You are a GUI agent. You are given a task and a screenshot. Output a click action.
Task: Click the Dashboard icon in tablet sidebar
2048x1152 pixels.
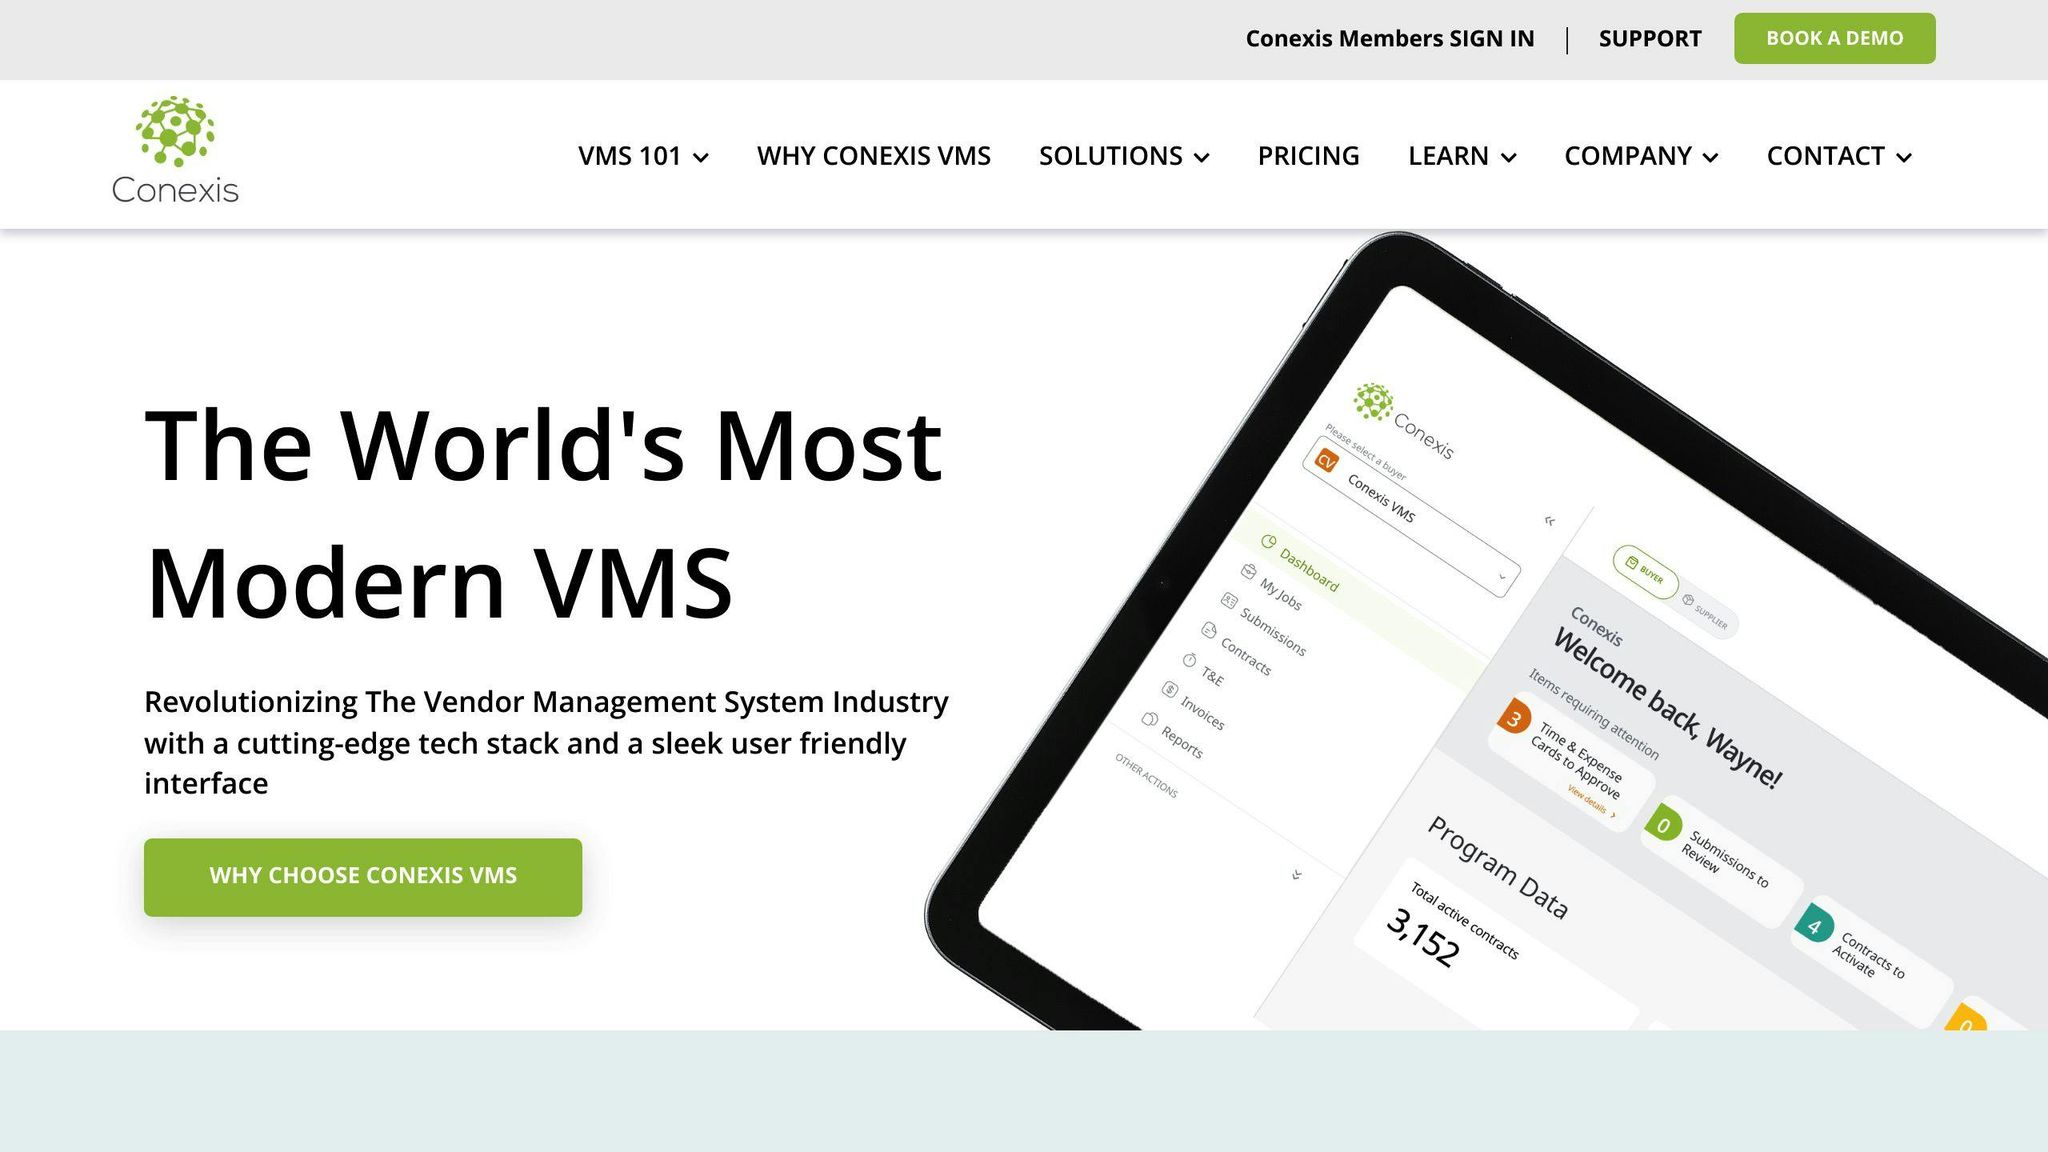[x=1268, y=542]
